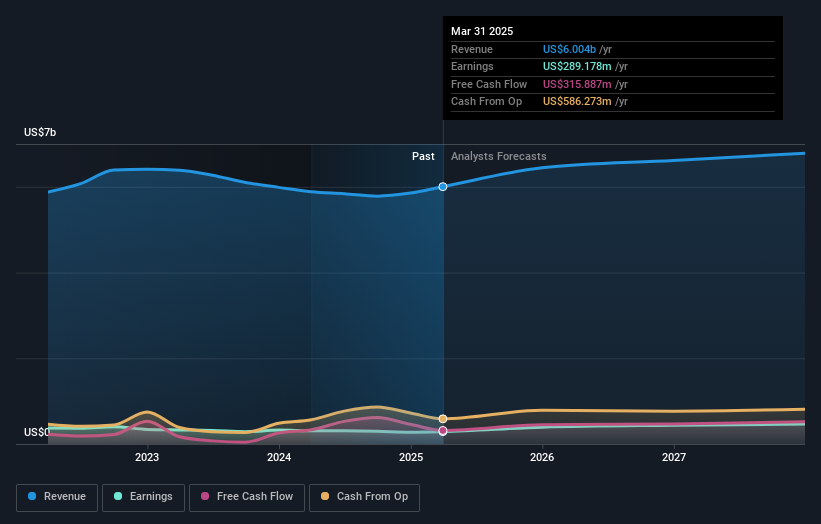This screenshot has width=821, height=524.
Task: Click the blue Revenue data point marker
Action: pos(443,187)
